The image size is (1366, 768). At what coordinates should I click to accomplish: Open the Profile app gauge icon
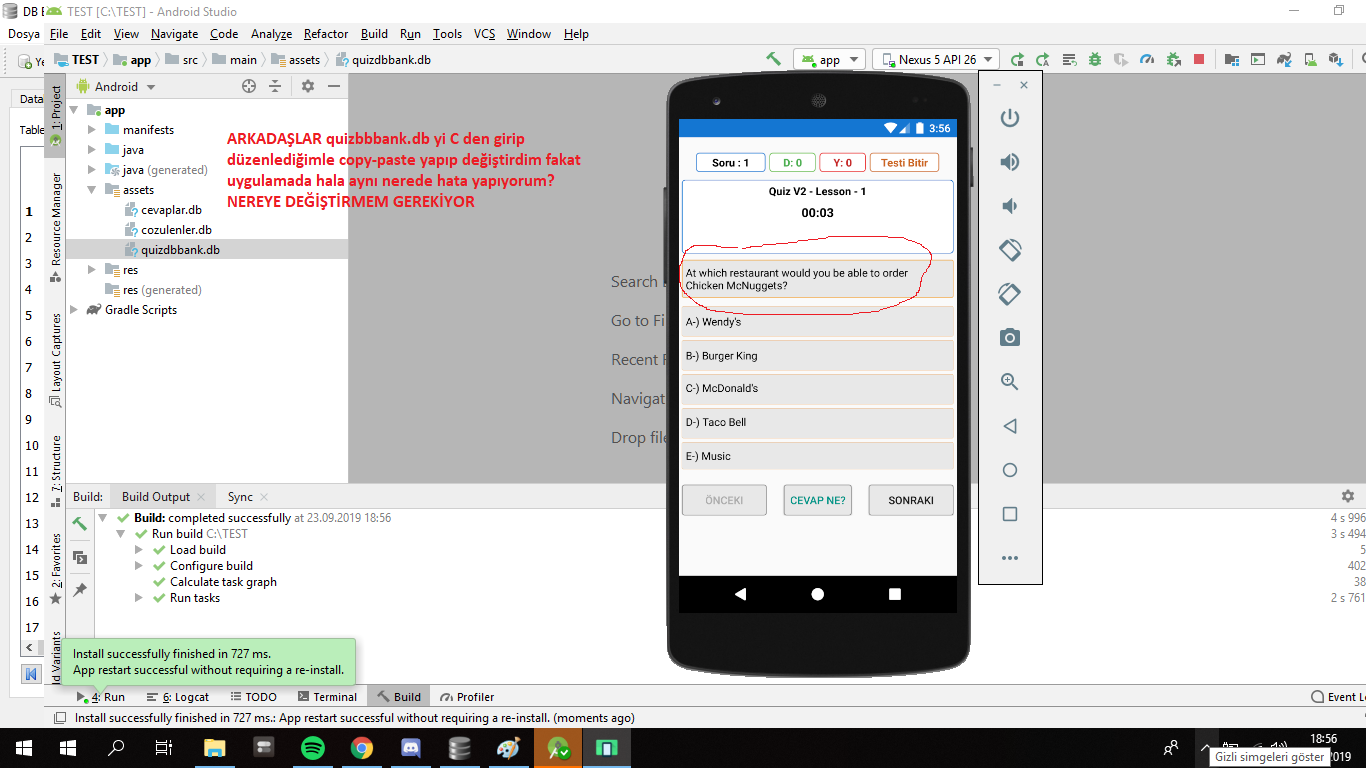pos(1147,59)
